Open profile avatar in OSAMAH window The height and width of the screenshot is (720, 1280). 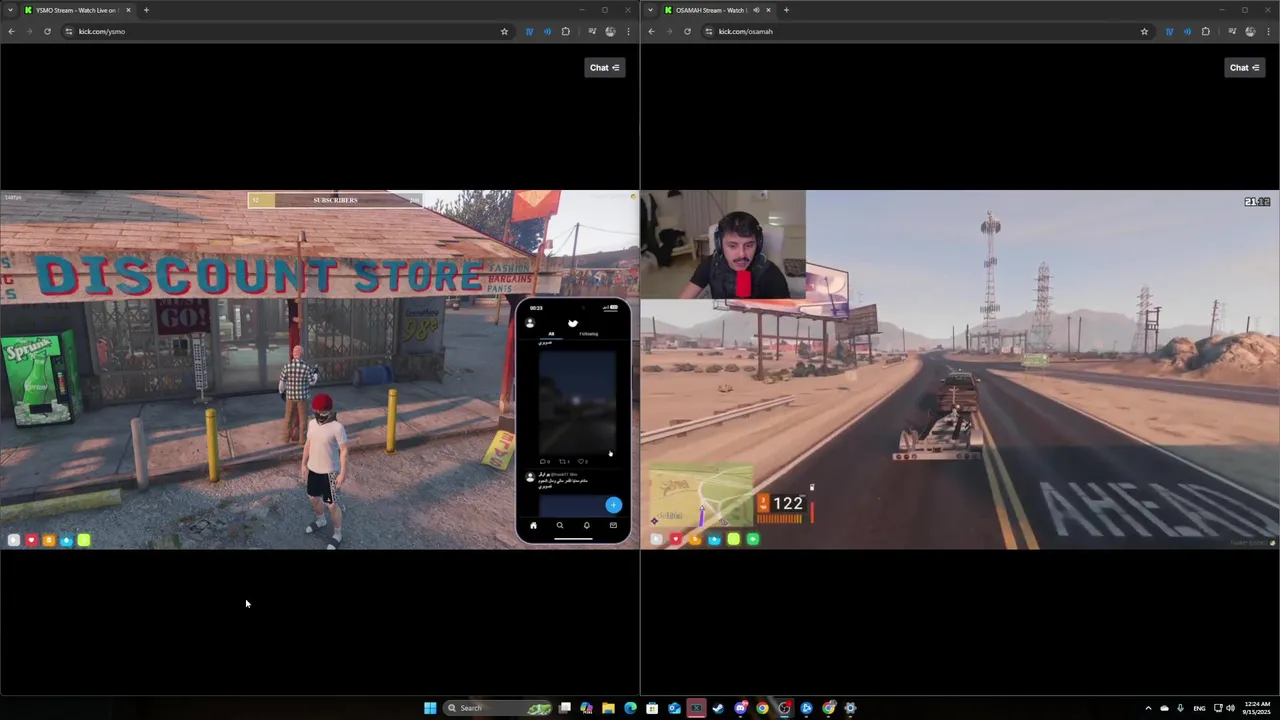(1250, 31)
